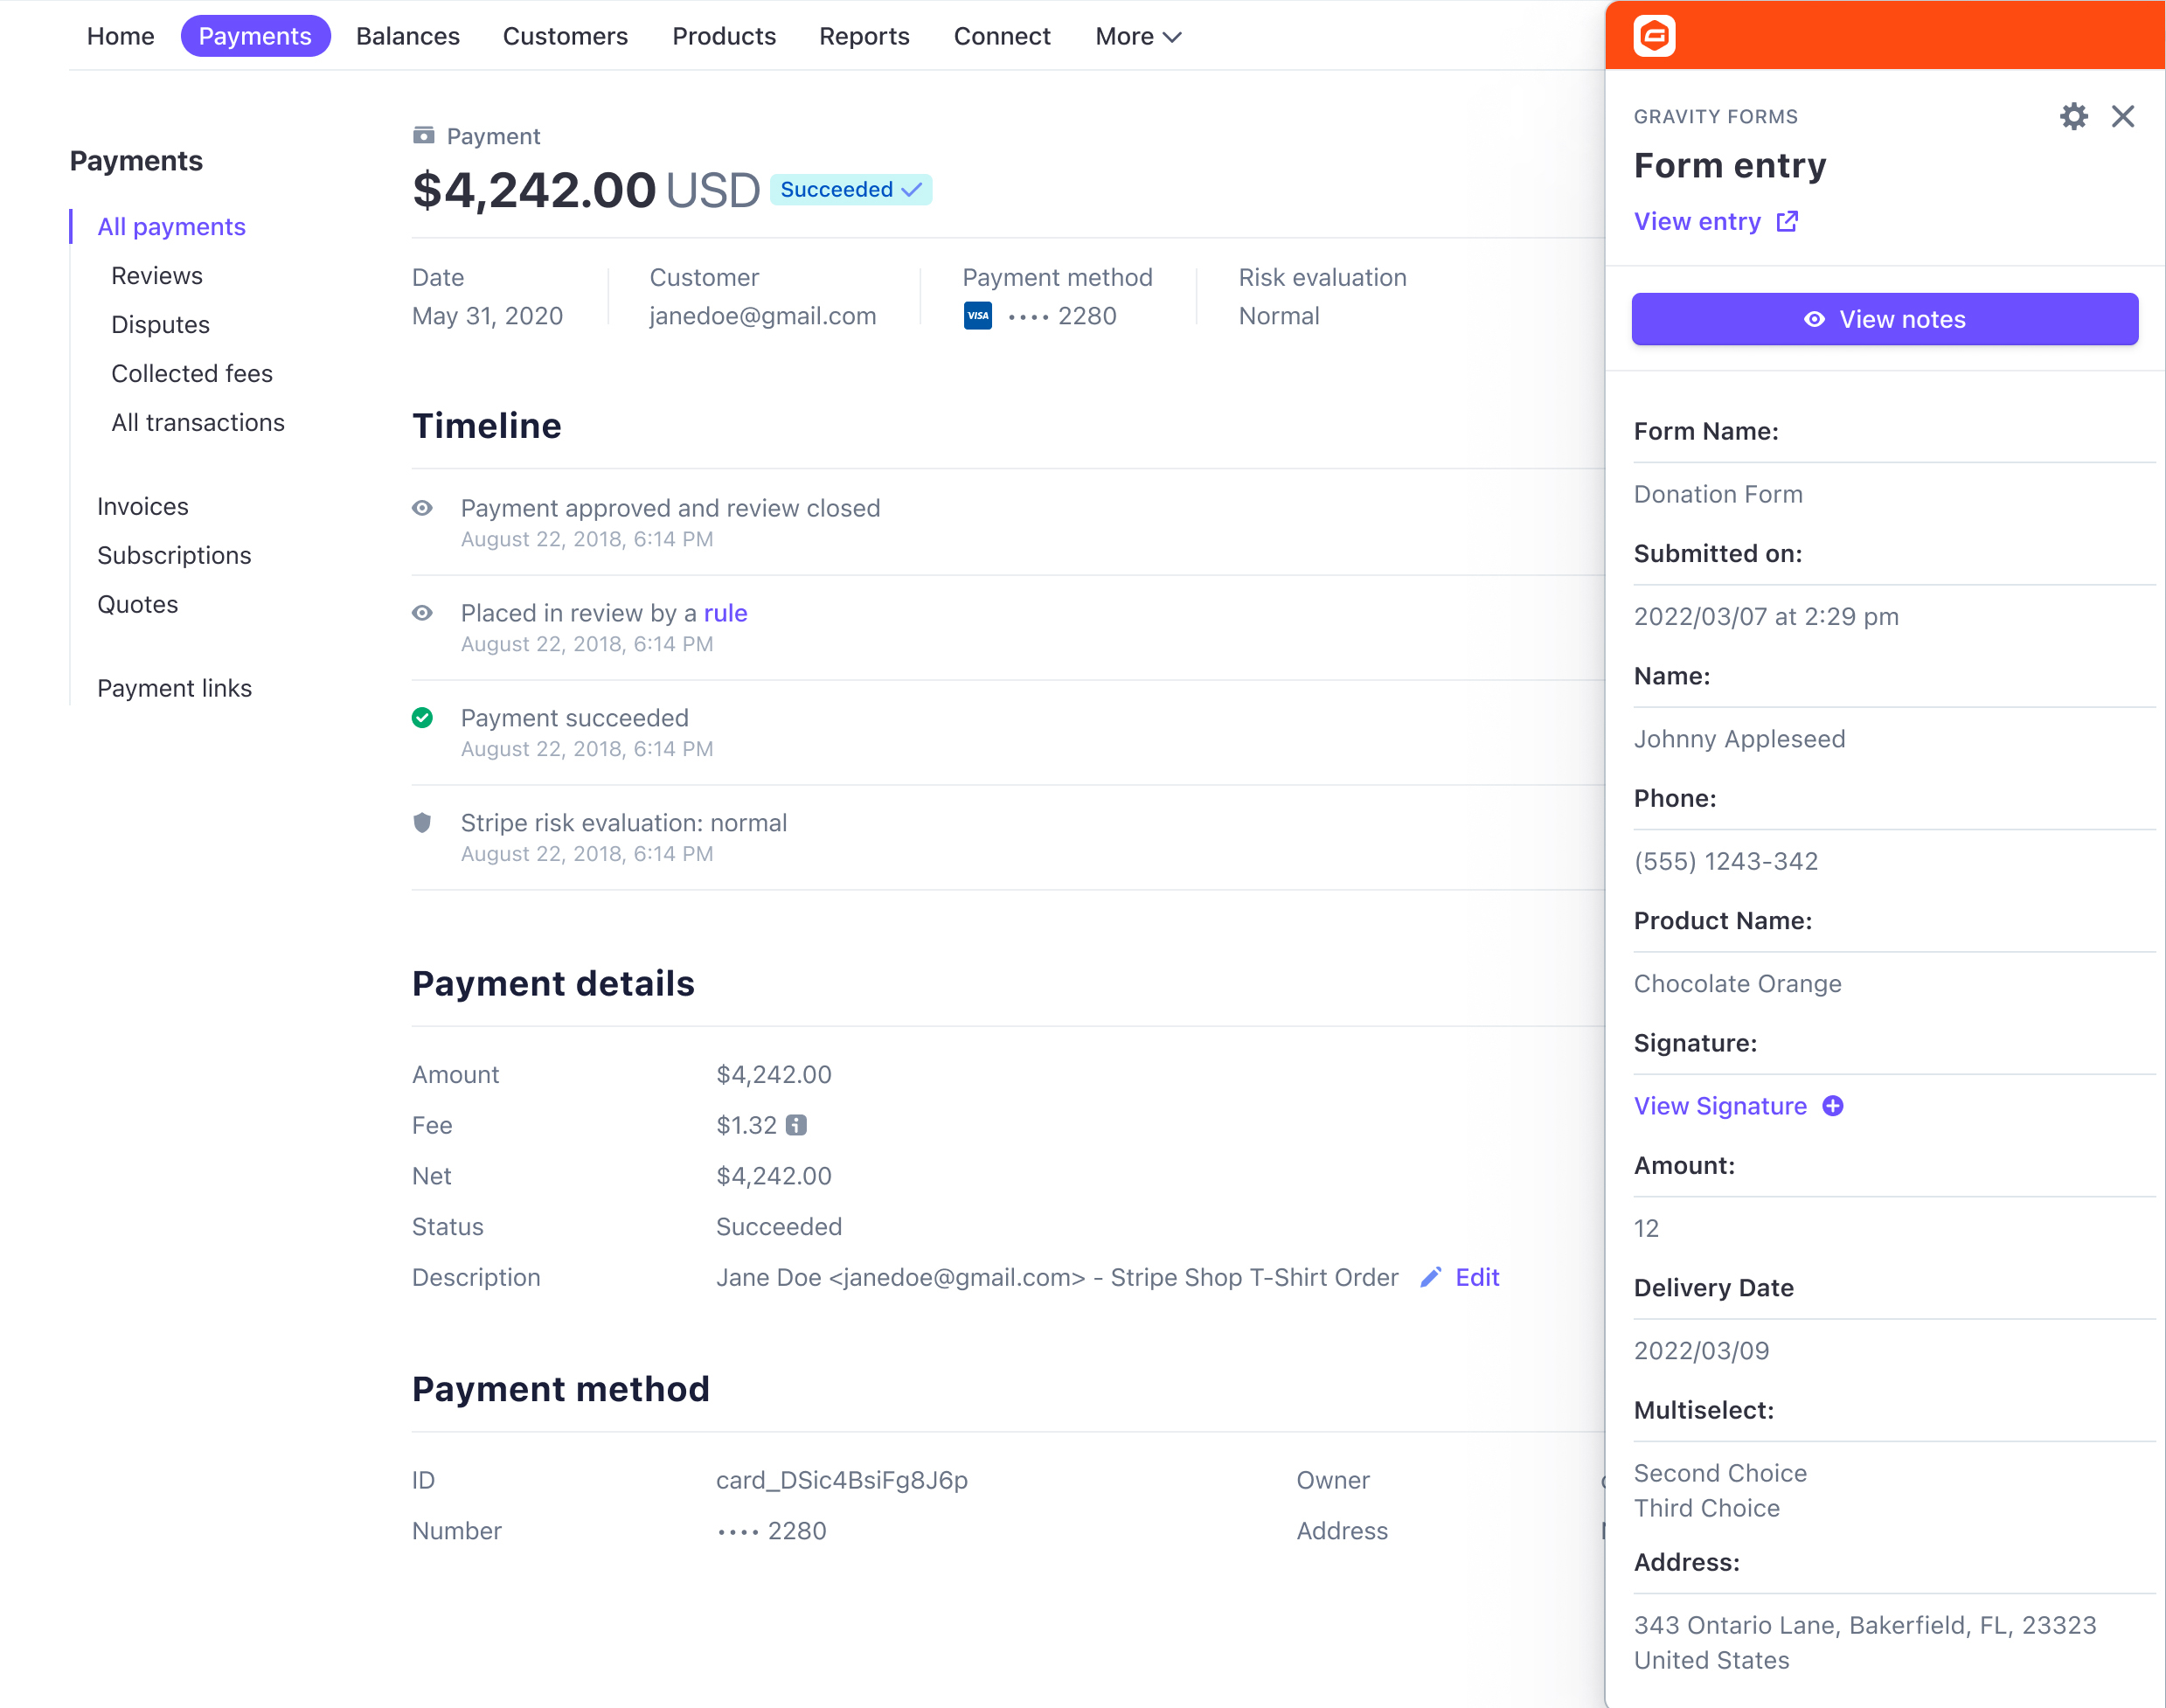Expand View Signature with the plus icon
Image resolution: width=2166 pixels, height=1708 pixels.
coord(1833,1106)
